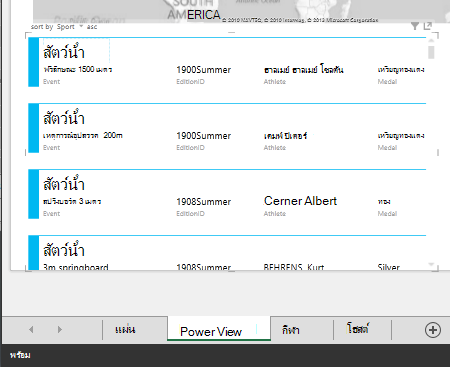This screenshot has height=367, width=450.
Task: Switch to the โฮสต์ sheet tab
Action: [x=358, y=329]
